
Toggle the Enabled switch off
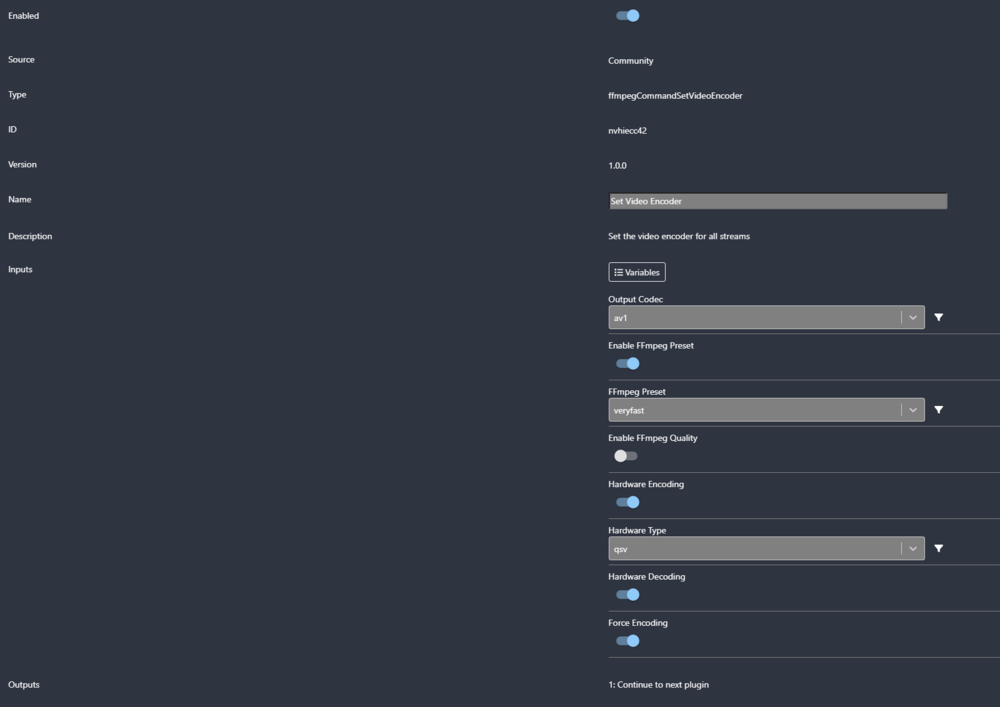pos(628,15)
